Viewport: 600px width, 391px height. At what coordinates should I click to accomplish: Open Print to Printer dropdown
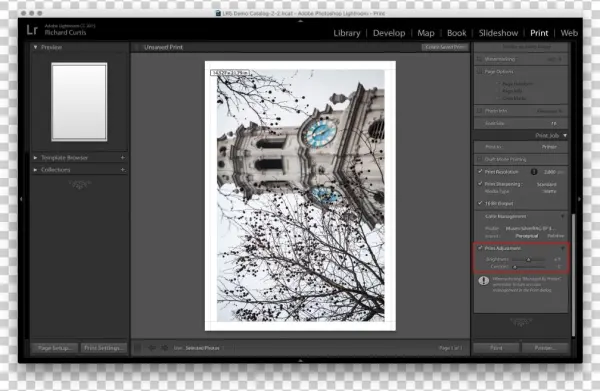pyautogui.click(x=549, y=147)
